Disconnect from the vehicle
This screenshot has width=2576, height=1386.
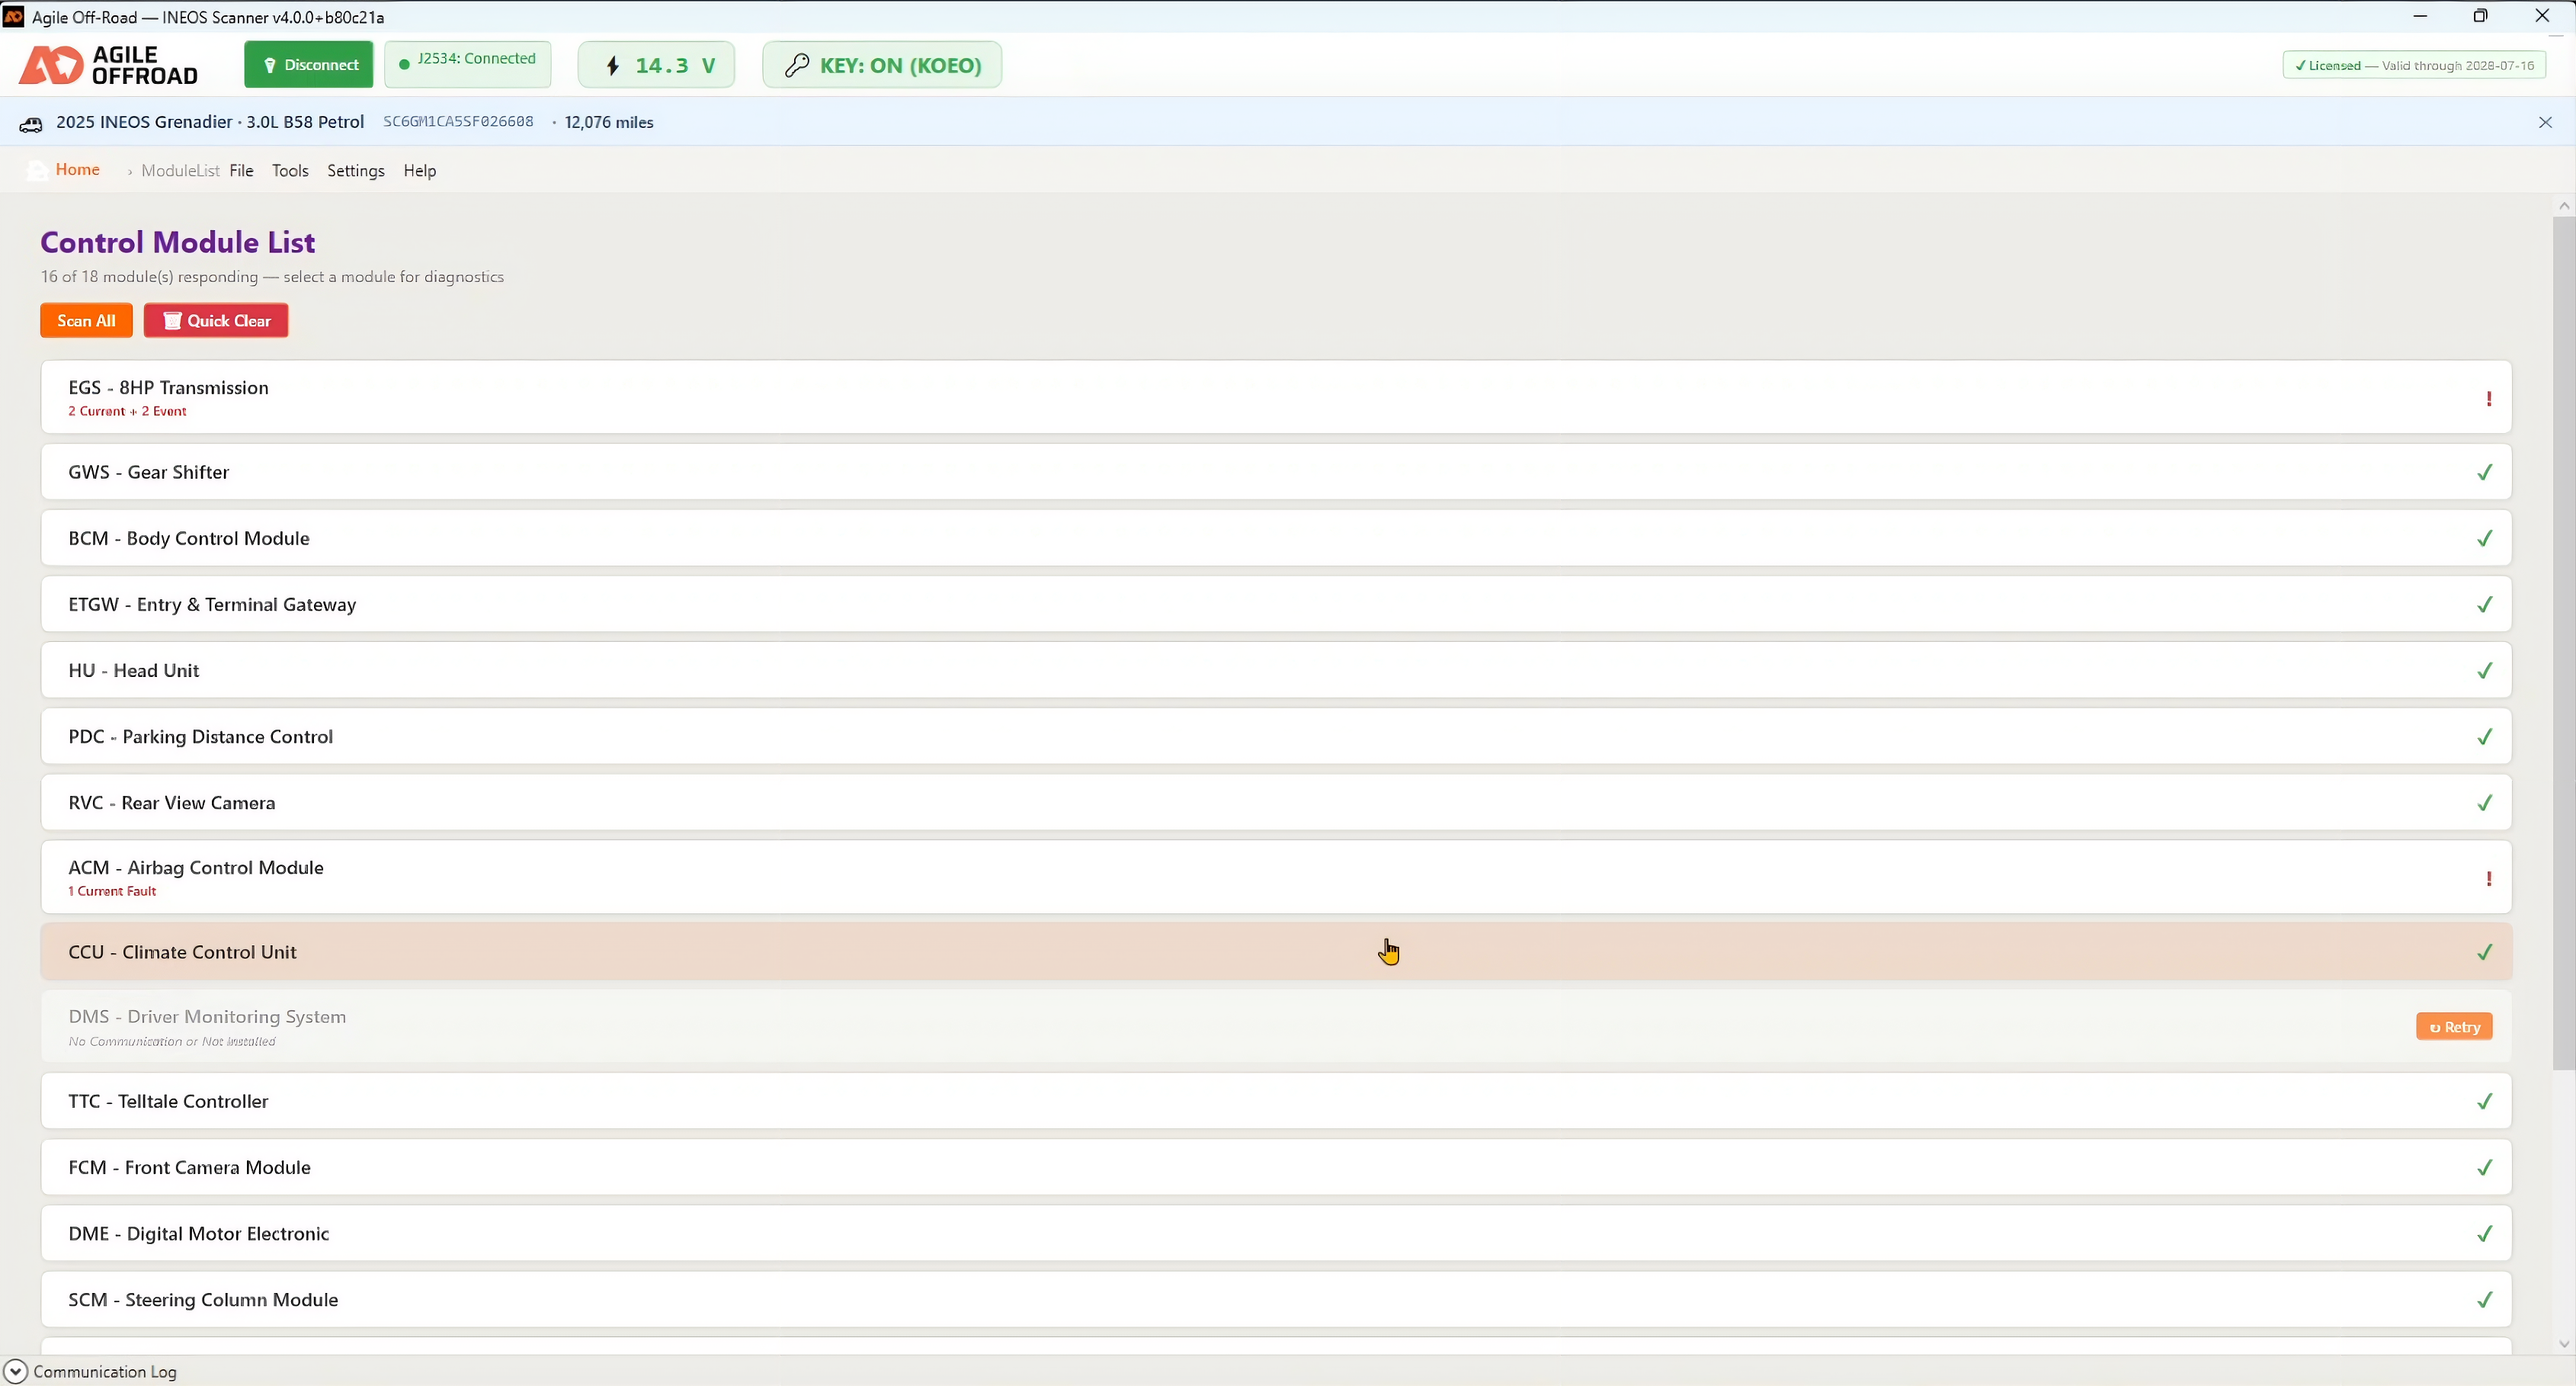pyautogui.click(x=309, y=65)
